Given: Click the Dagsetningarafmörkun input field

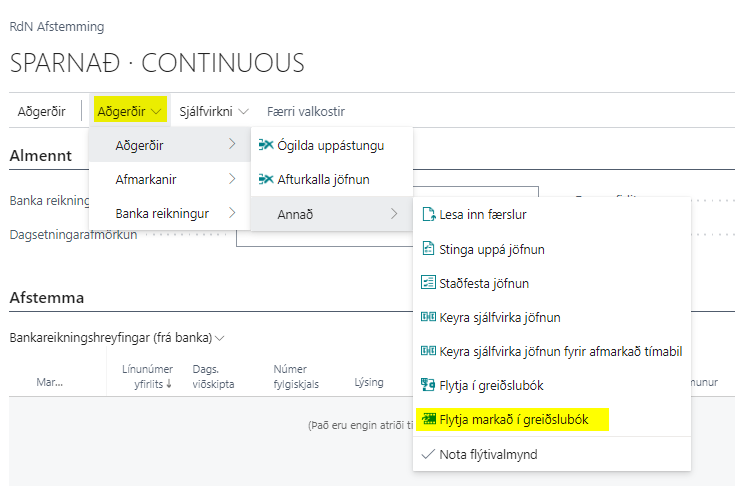Looking at the screenshot, I should point(243,235).
